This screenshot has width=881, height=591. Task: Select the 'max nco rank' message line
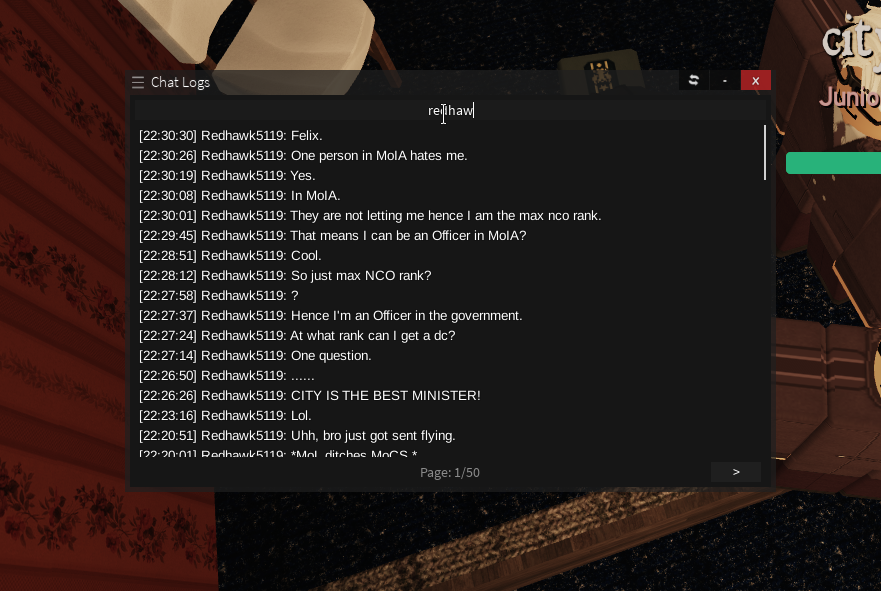coord(370,216)
